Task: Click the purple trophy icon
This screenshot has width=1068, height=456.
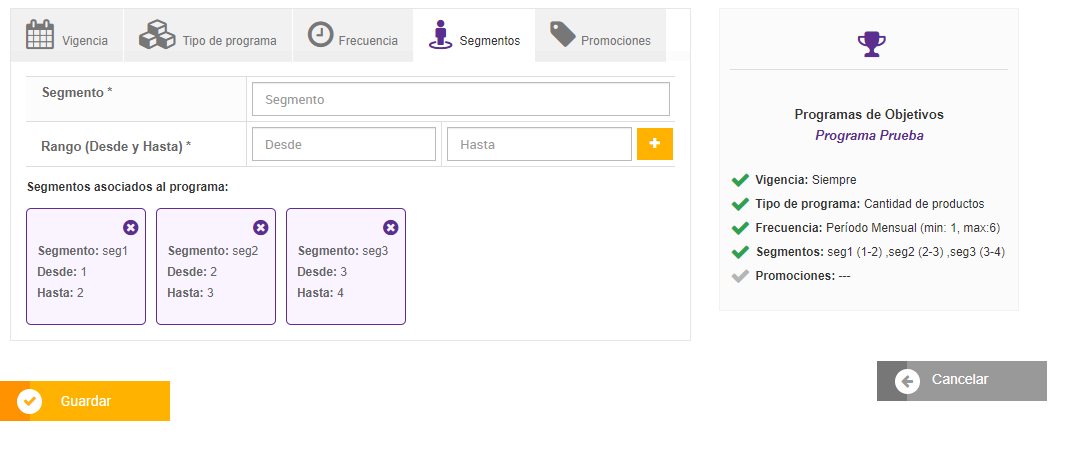Action: (871, 42)
